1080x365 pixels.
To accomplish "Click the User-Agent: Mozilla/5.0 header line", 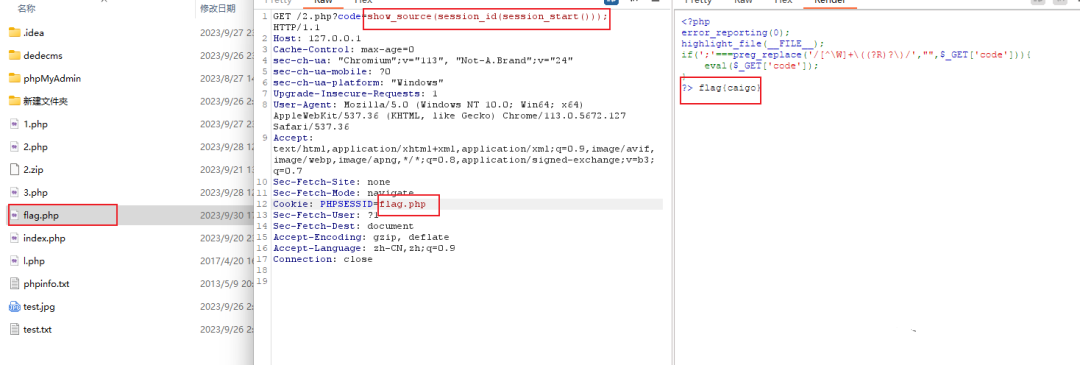I will pos(428,105).
